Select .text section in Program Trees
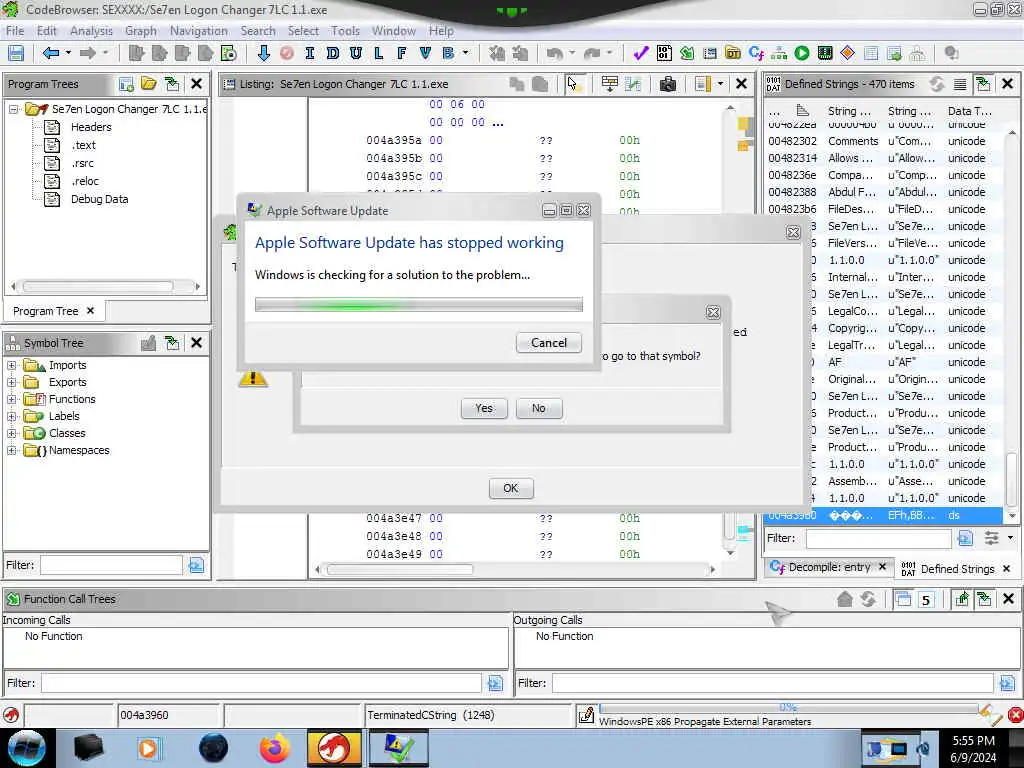The height and width of the screenshot is (768, 1024). 84,146
